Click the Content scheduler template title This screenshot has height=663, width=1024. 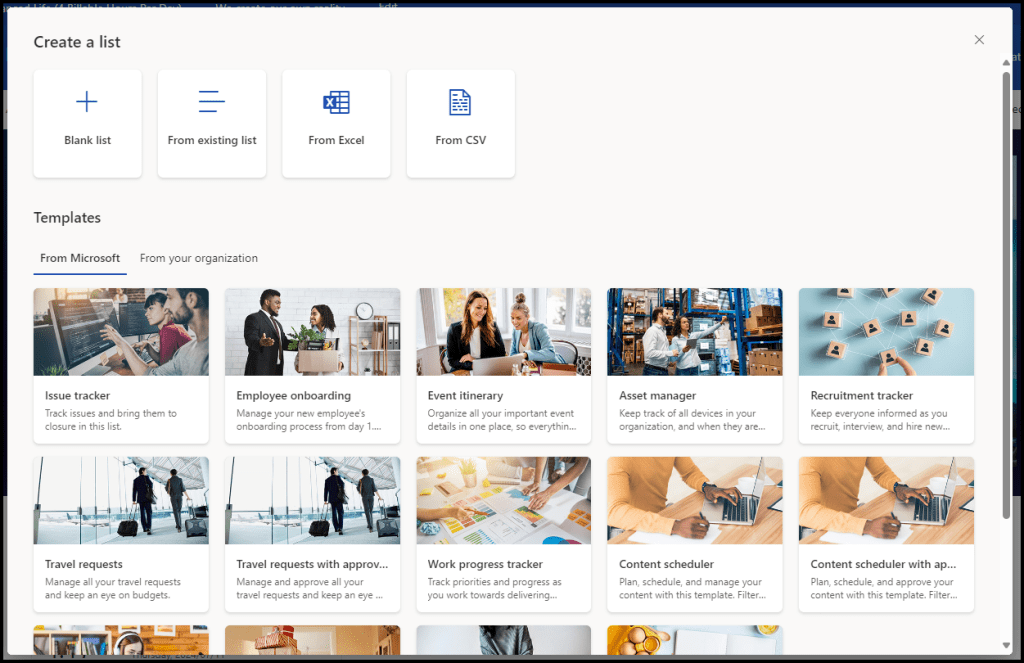666,564
